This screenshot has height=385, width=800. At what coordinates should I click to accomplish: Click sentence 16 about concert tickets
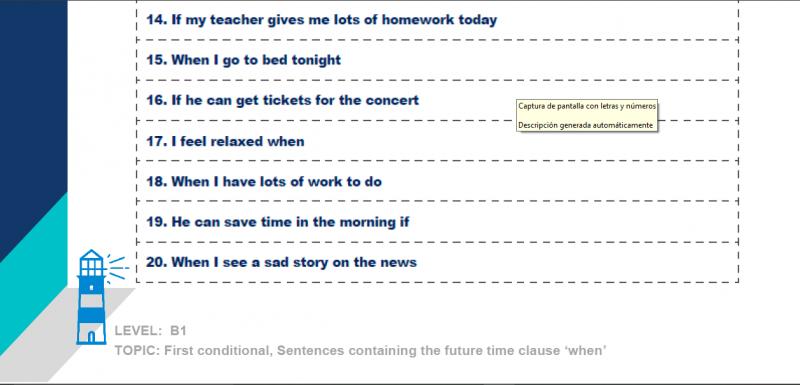coord(282,100)
